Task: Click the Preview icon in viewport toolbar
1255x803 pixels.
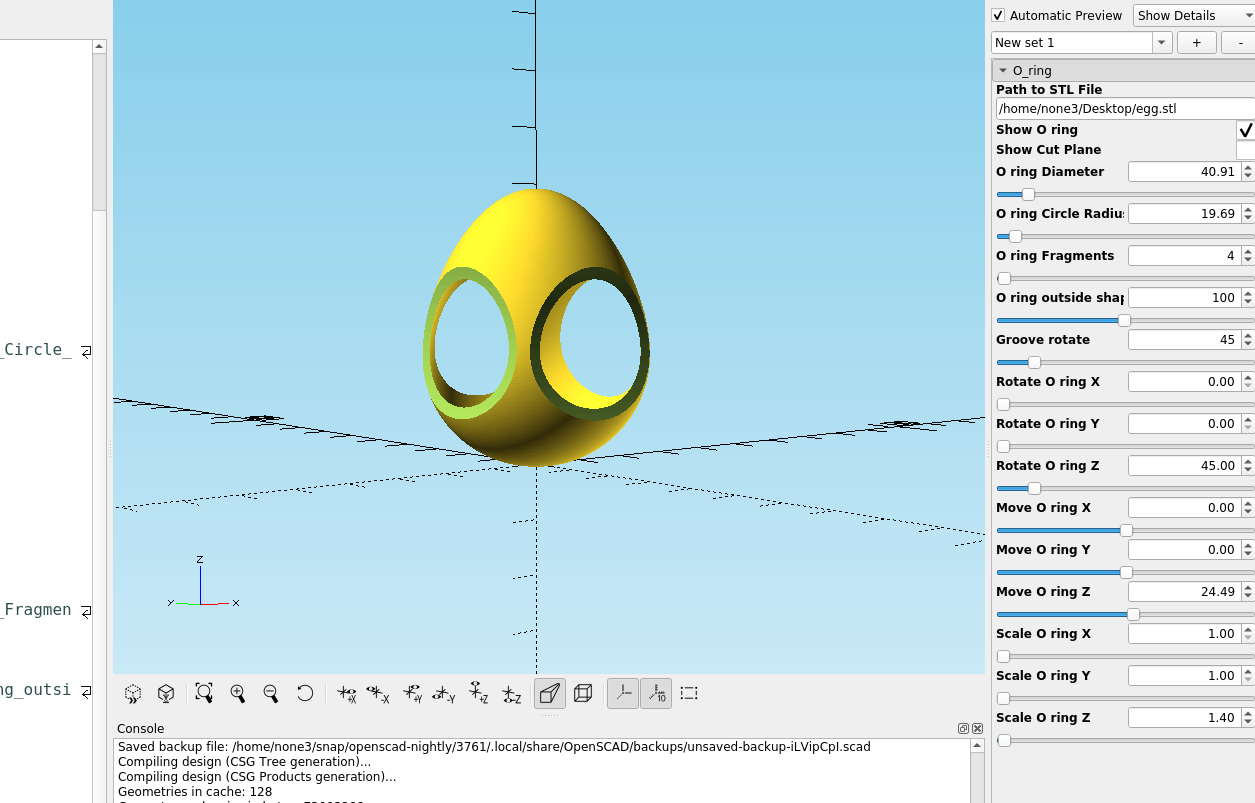Action: point(133,693)
